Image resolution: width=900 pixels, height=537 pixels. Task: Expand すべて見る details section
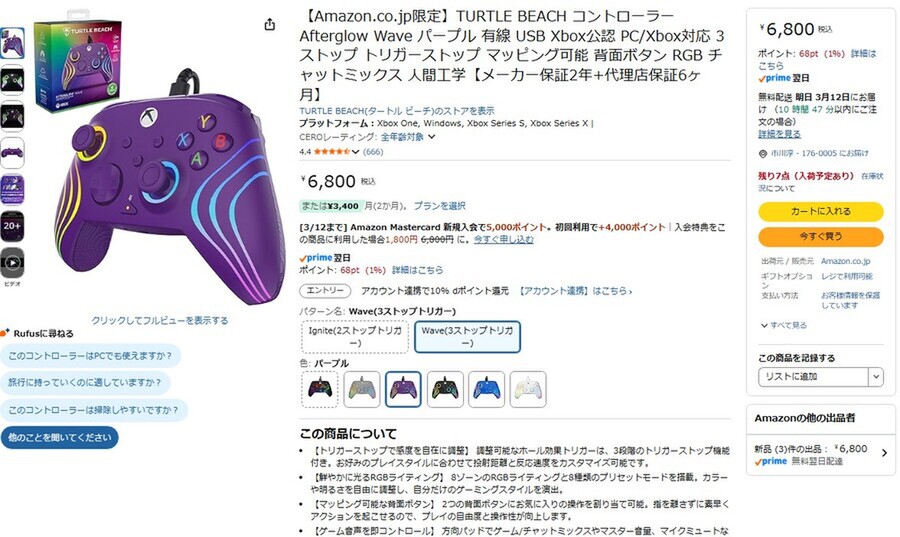coord(783,325)
